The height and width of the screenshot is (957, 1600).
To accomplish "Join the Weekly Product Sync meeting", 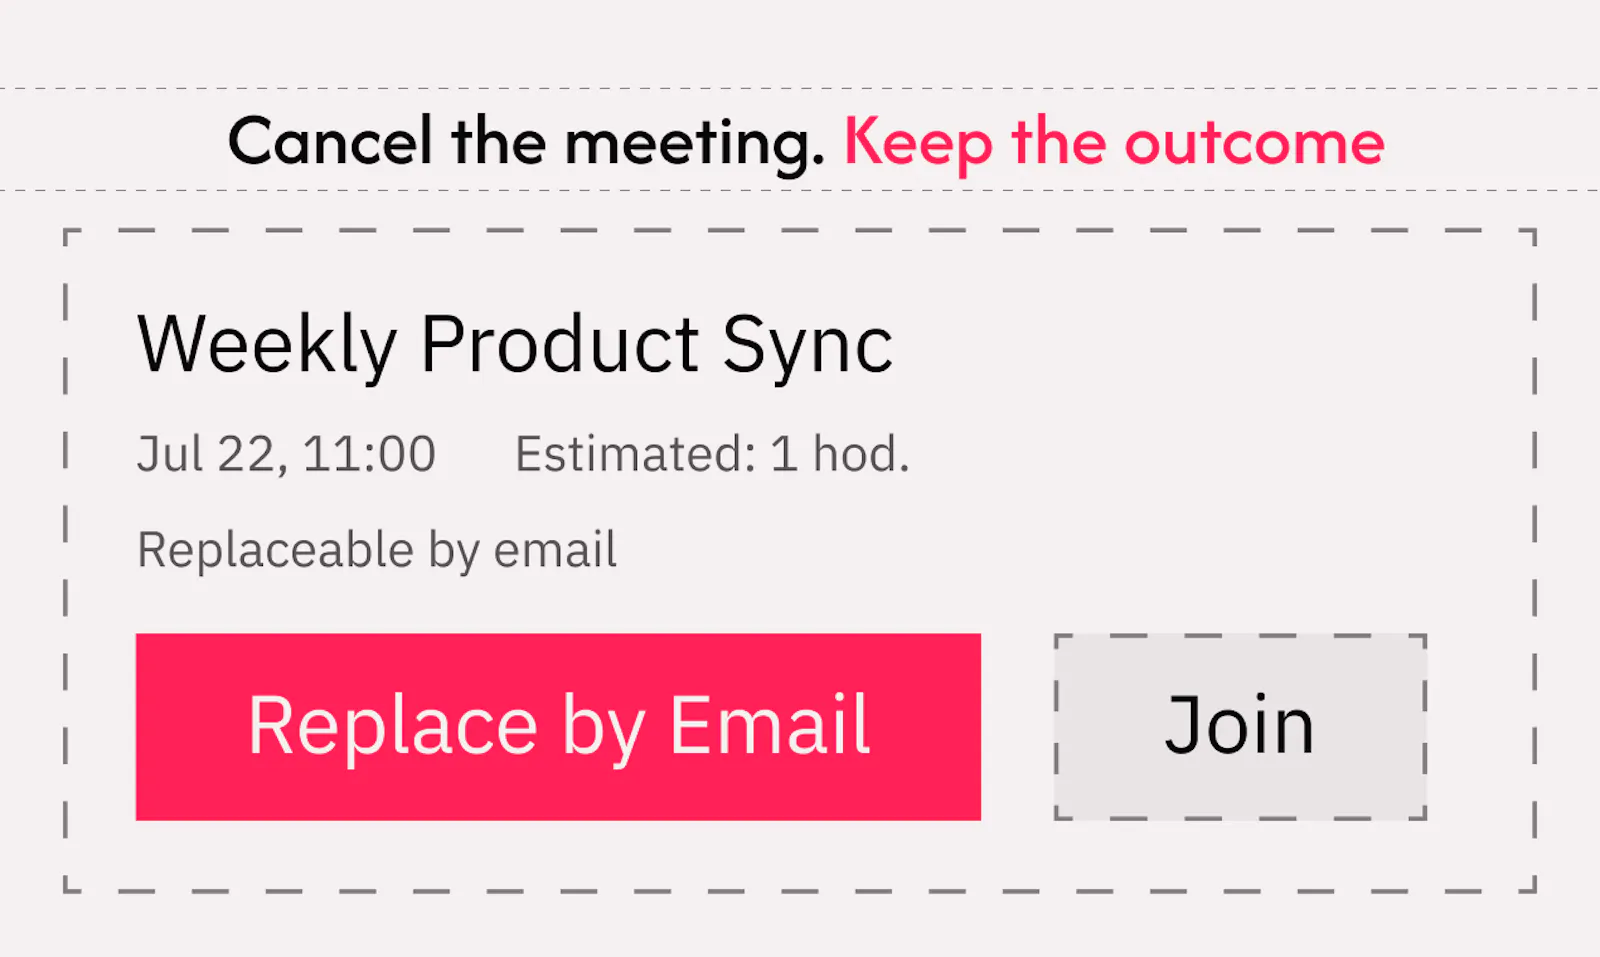I will tap(1240, 727).
